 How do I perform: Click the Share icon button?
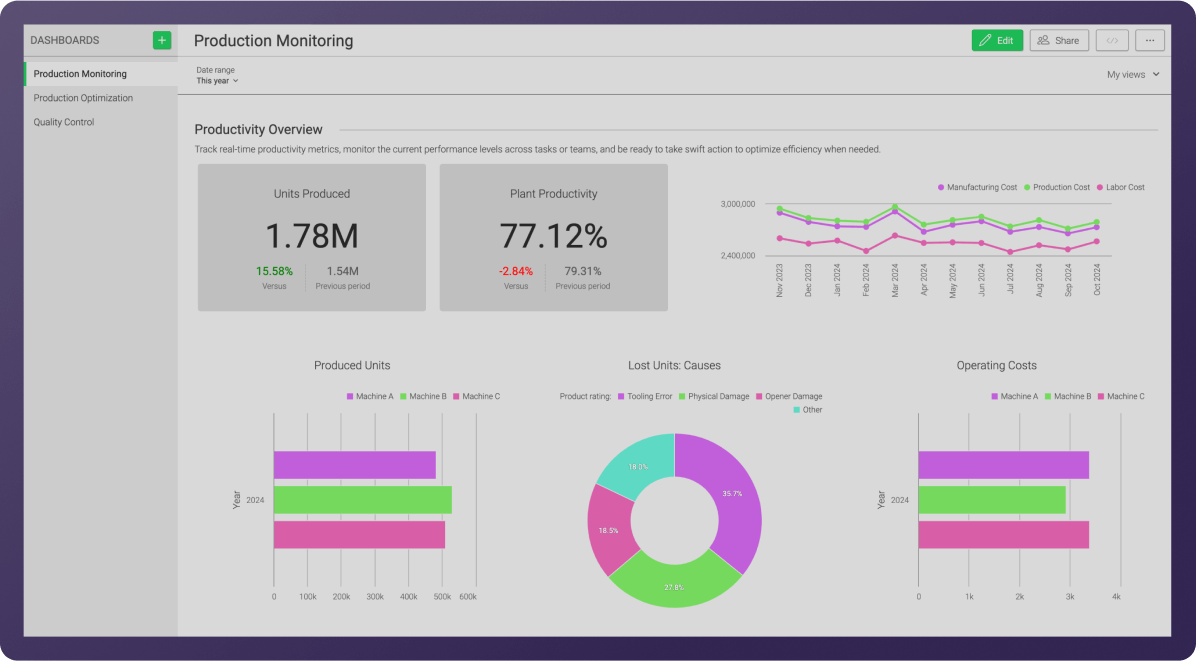[x=1045, y=40]
